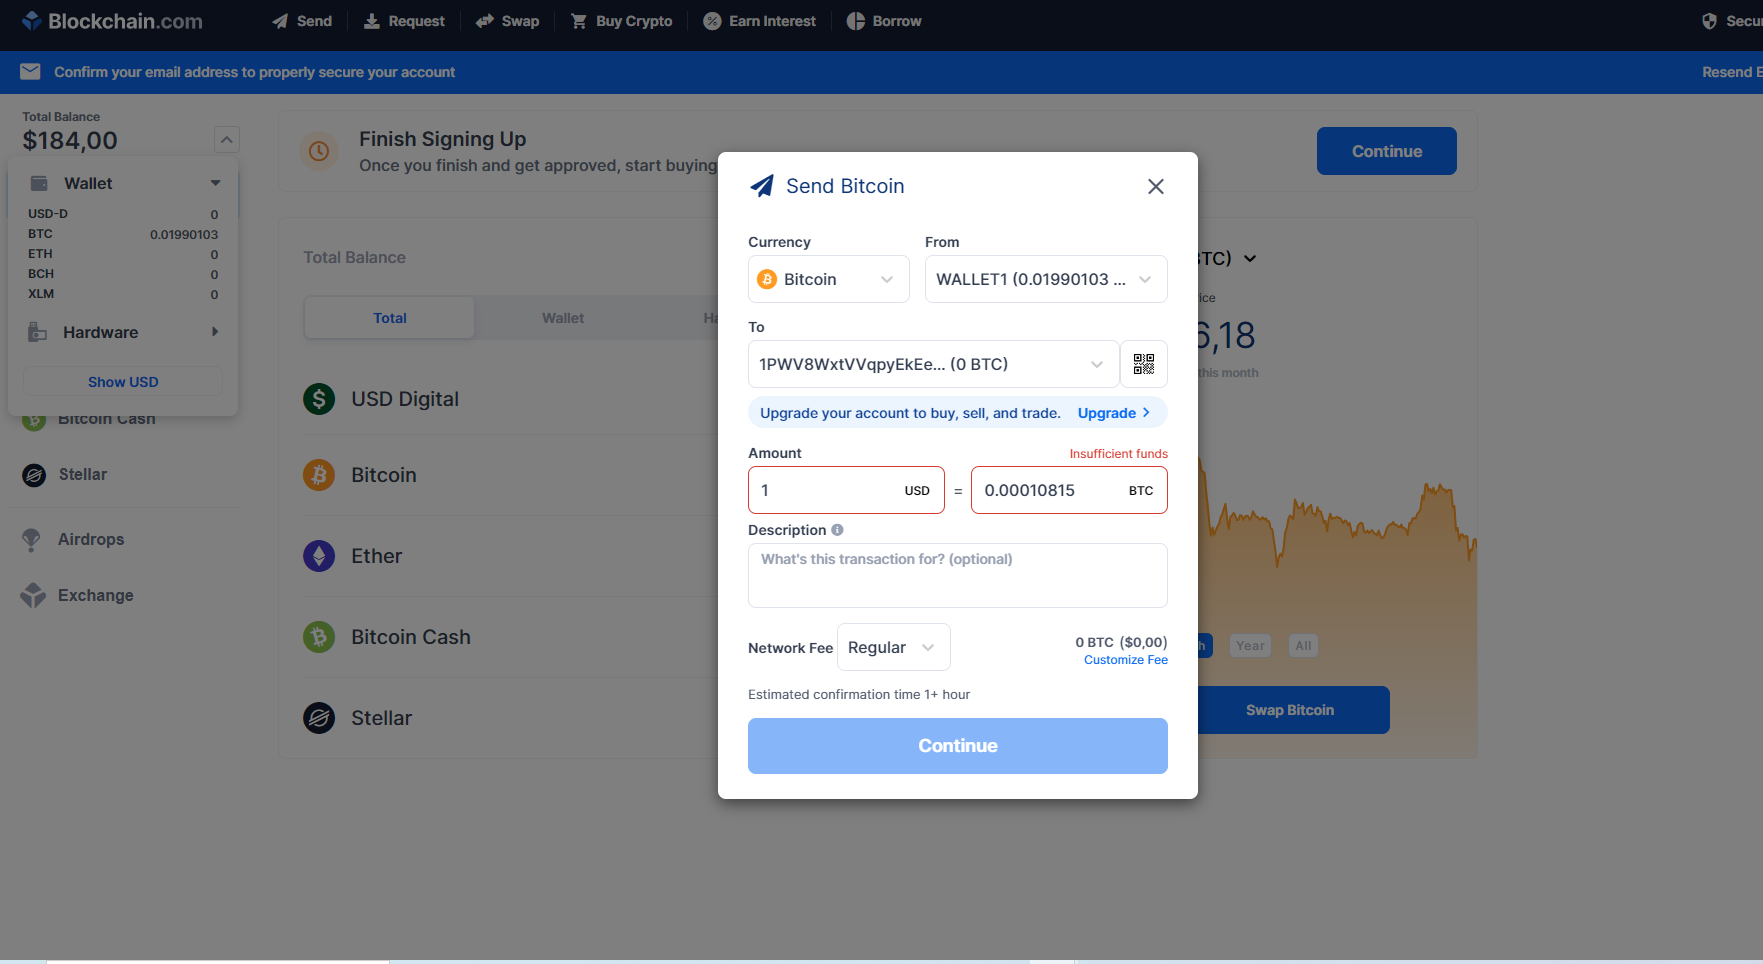Click the USD Digital dollar icon

coord(319,399)
